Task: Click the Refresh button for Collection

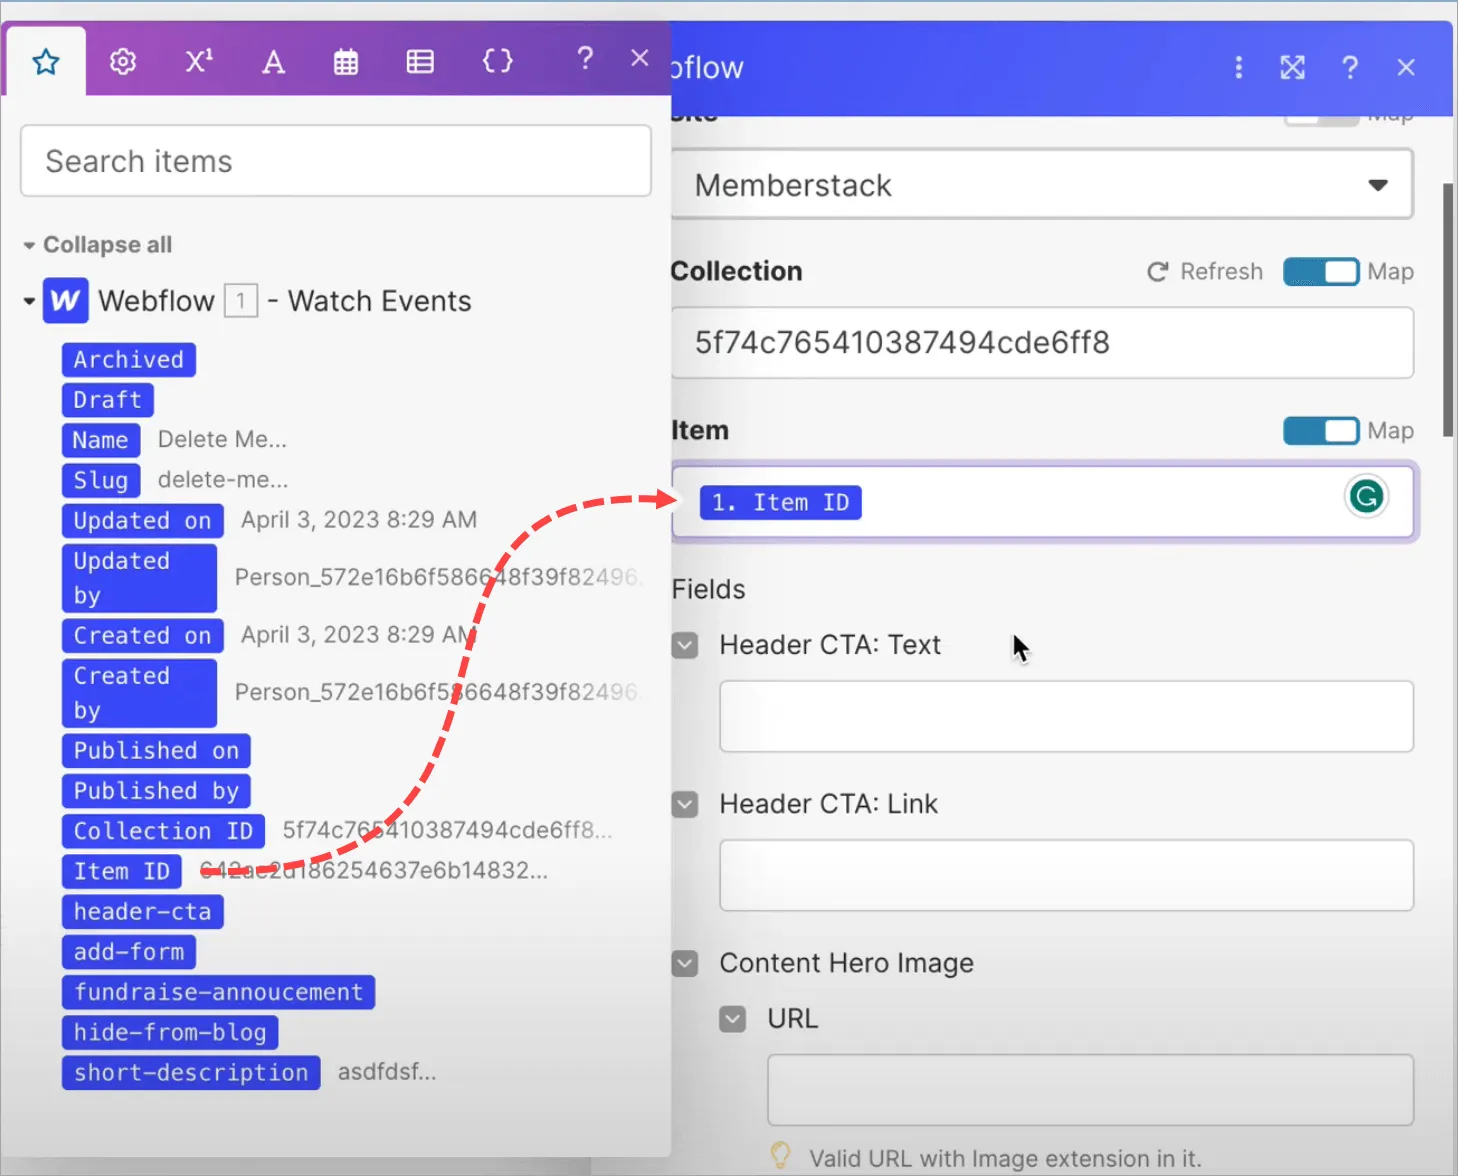Action: [1204, 271]
